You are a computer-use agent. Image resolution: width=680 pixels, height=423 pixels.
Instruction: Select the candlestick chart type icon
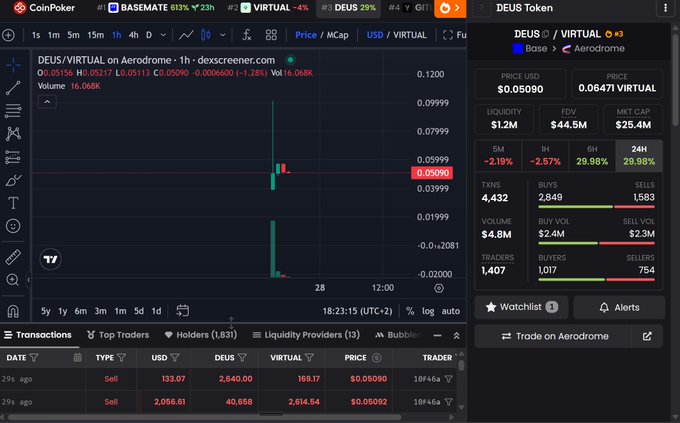point(206,35)
